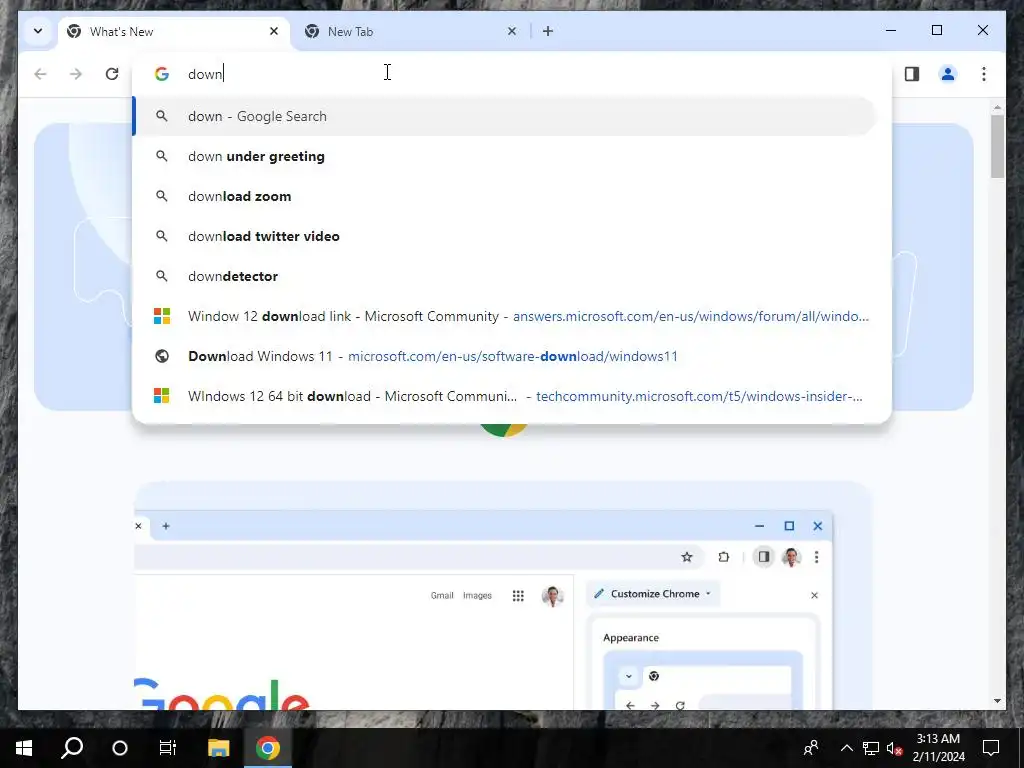
Task: Open Task View on the taskbar
Action: click(168, 748)
